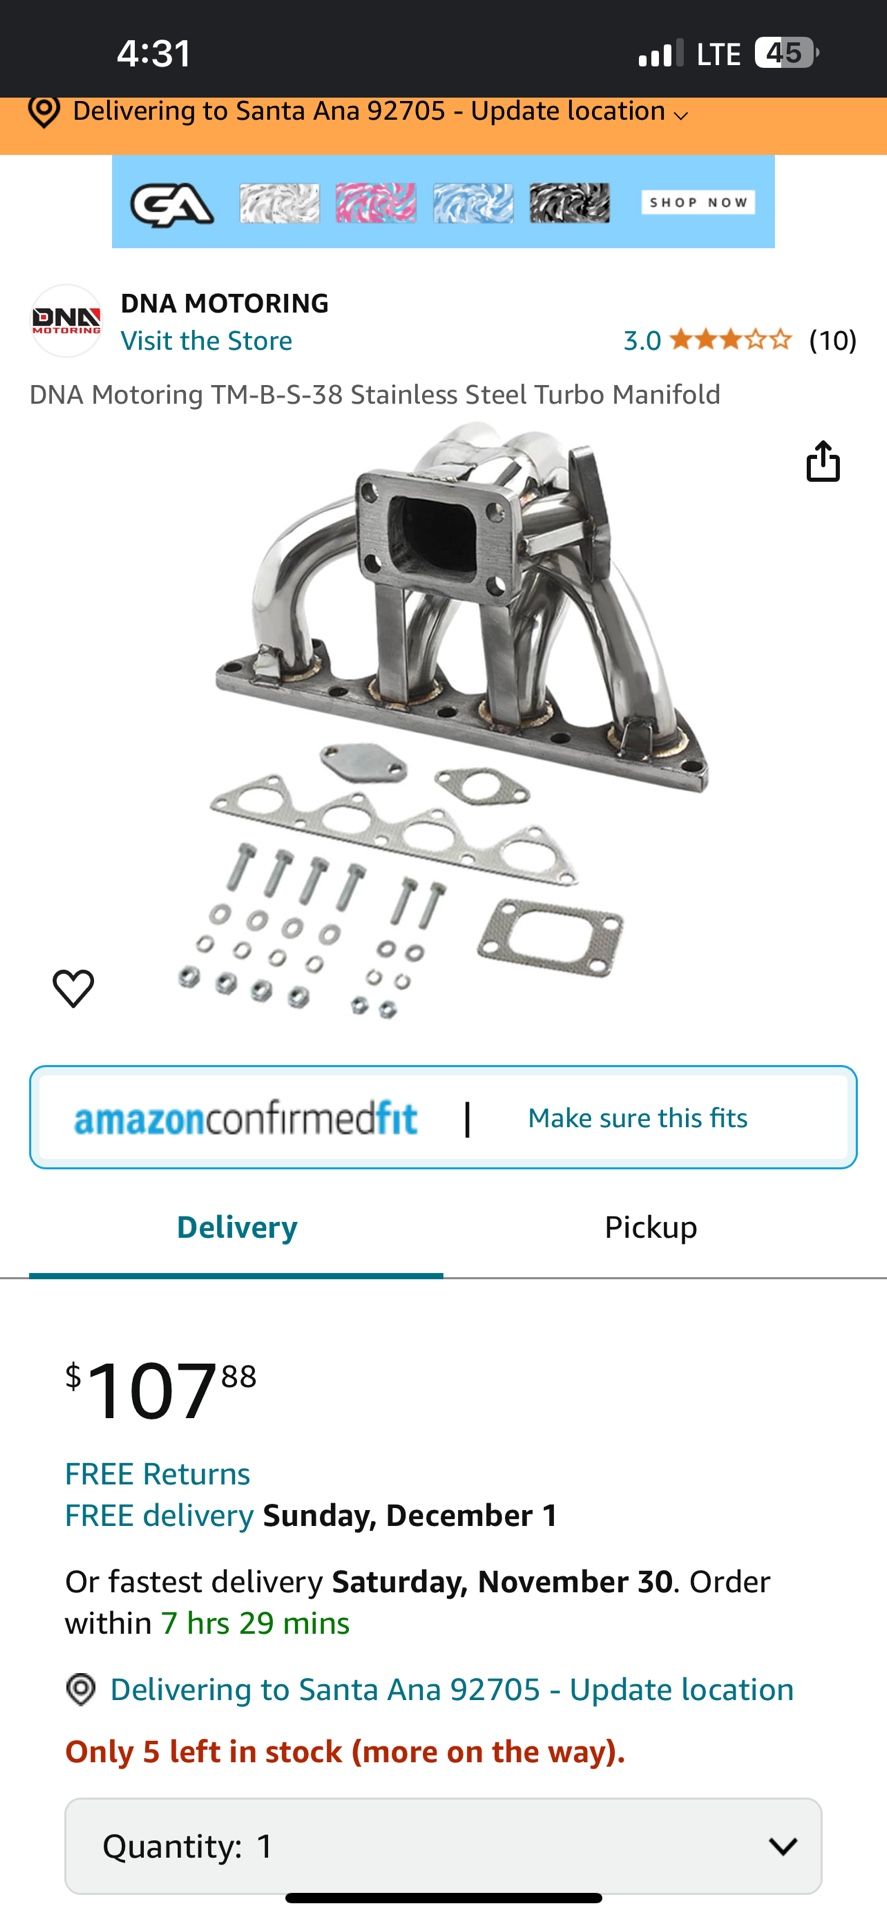Tap the location pin icon in orange bar
This screenshot has width=887, height=1920.
[x=43, y=111]
